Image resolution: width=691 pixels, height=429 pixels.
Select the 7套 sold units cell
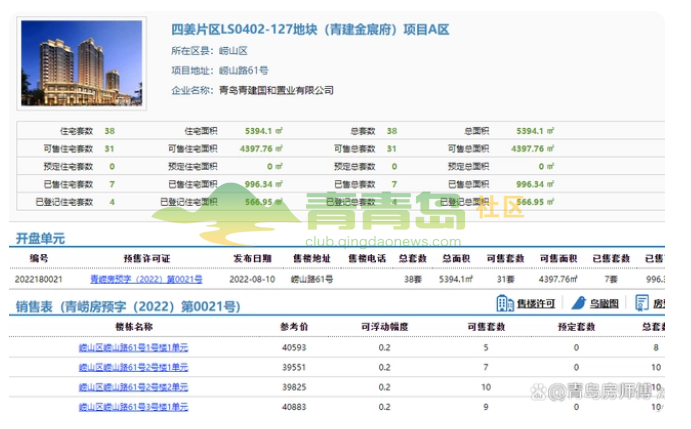tap(611, 279)
